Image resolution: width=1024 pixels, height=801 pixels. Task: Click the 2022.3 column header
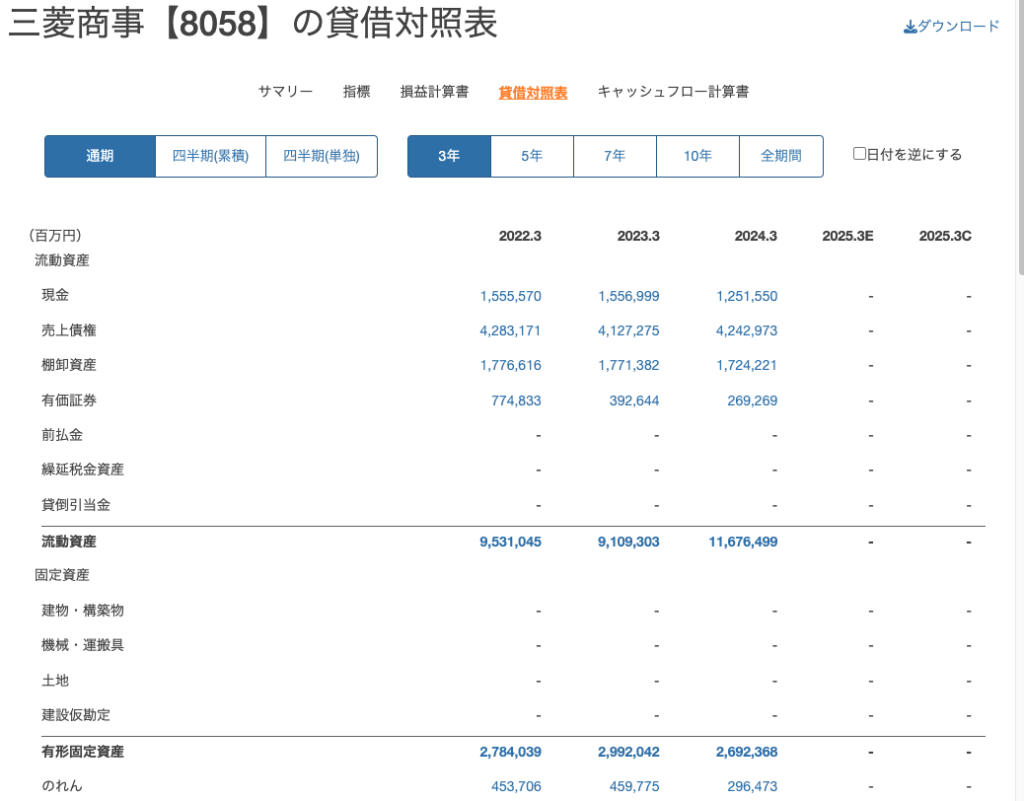coord(520,236)
